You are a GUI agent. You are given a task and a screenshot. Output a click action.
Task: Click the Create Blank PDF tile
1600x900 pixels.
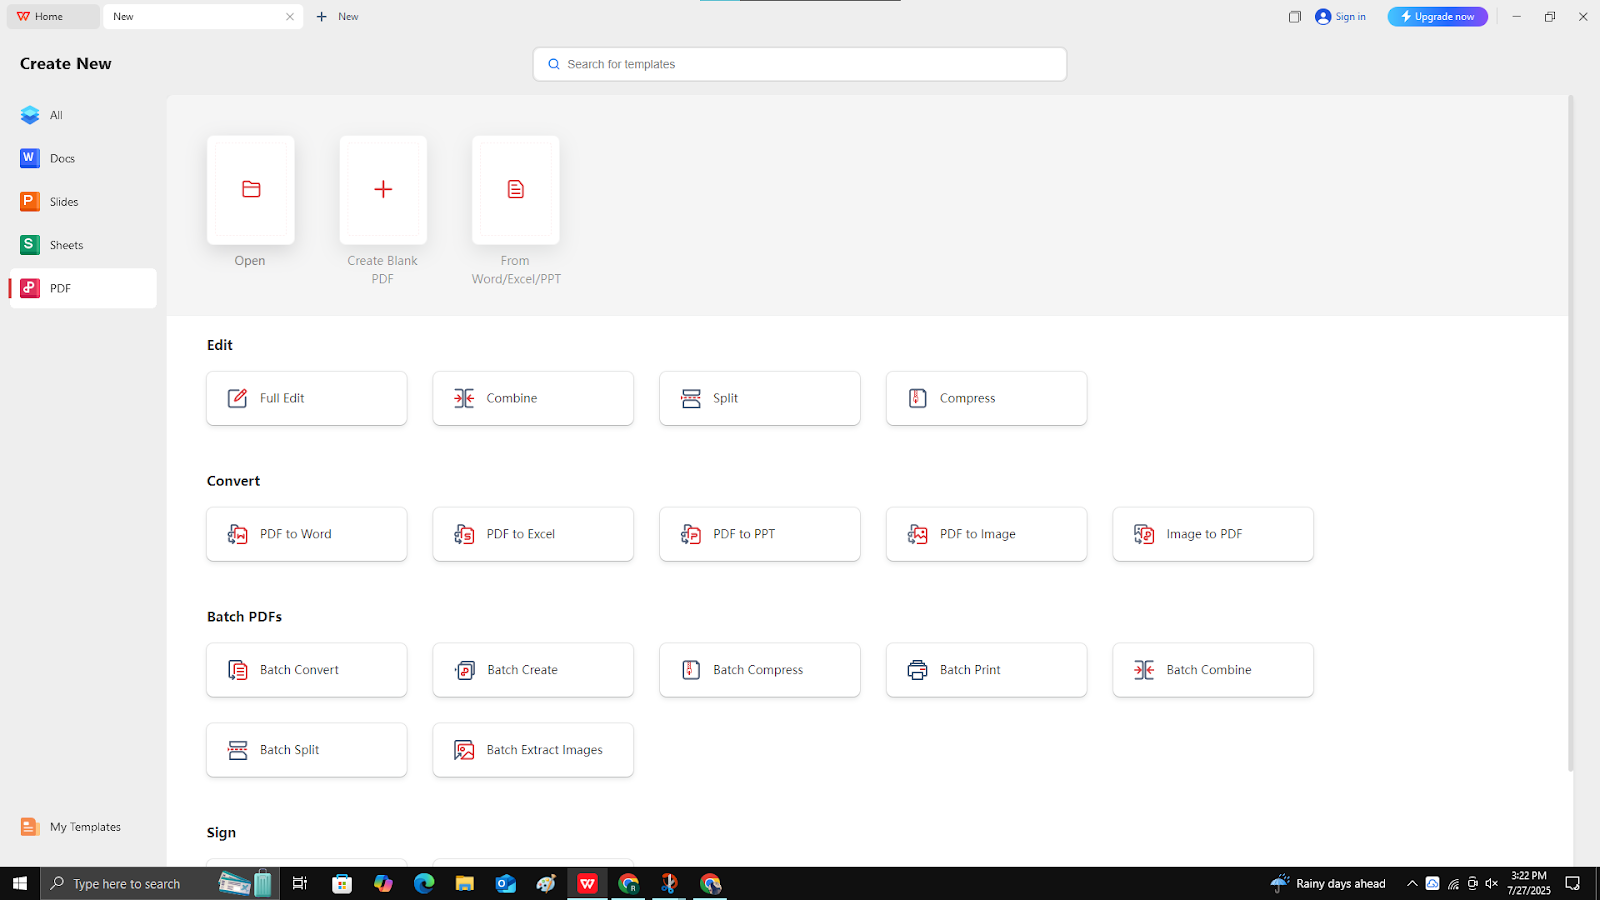[x=383, y=190]
